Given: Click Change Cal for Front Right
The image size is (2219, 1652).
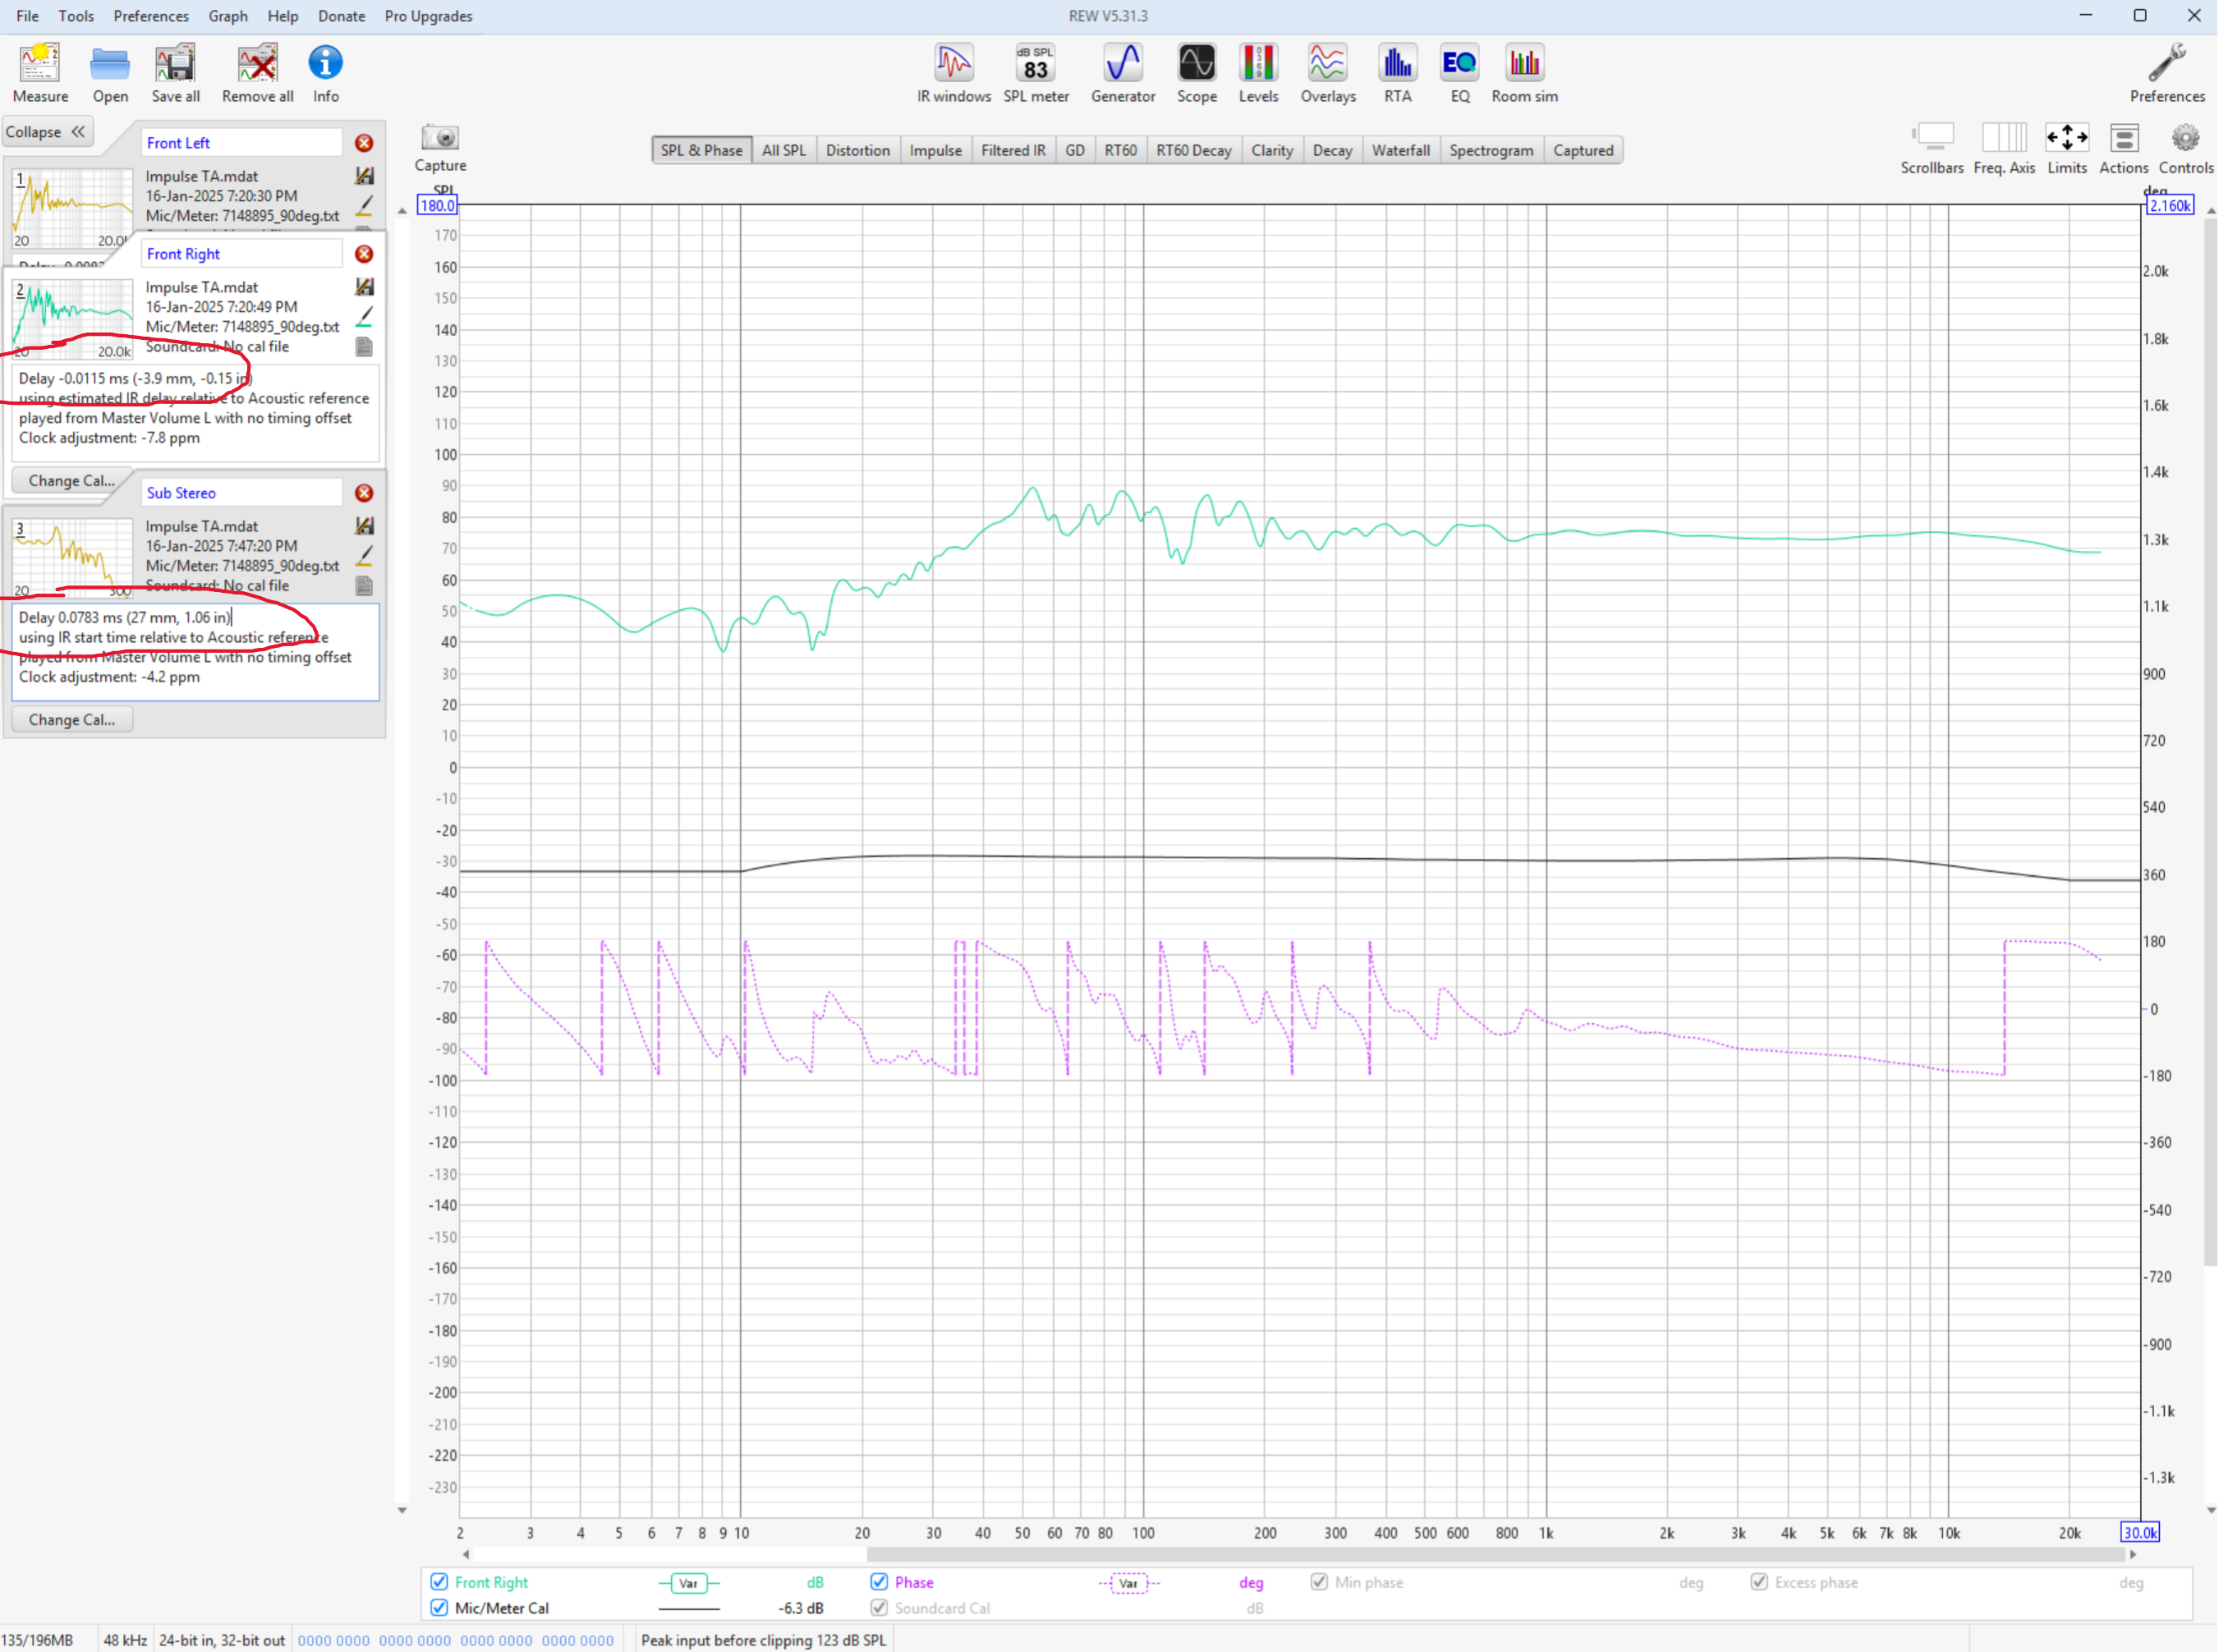Looking at the screenshot, I should 71,481.
